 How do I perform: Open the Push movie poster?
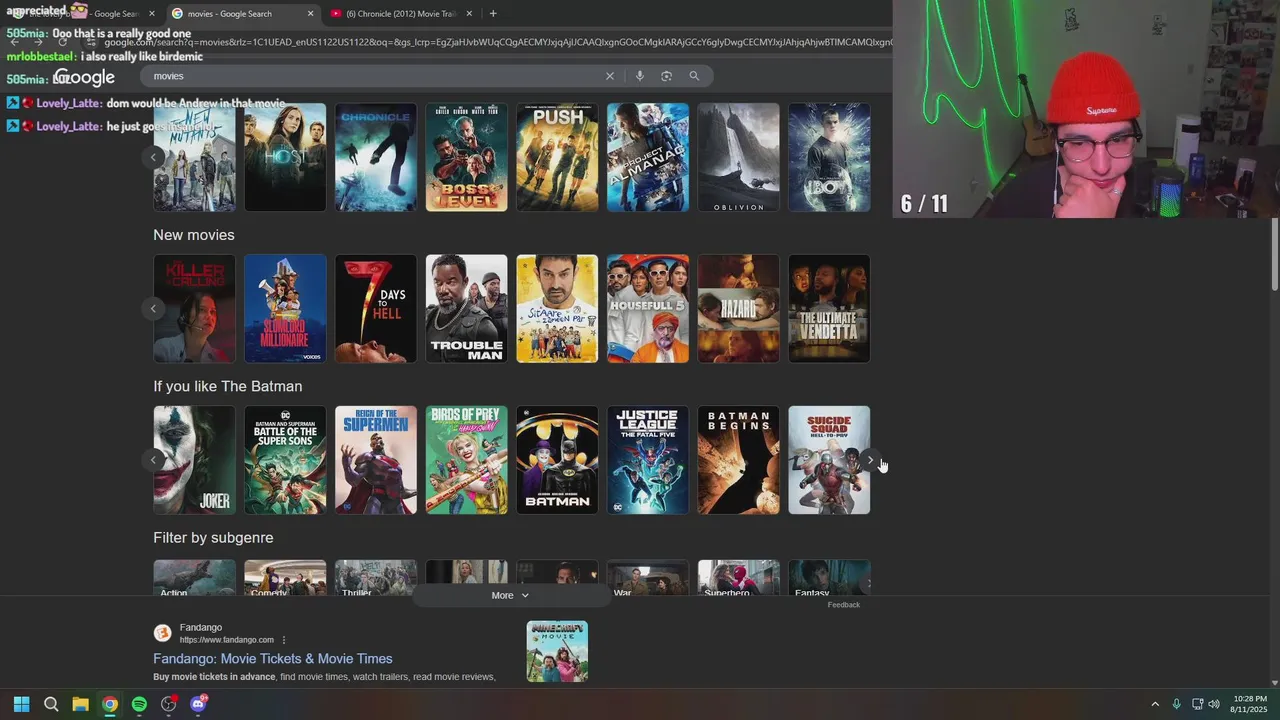tap(557, 157)
